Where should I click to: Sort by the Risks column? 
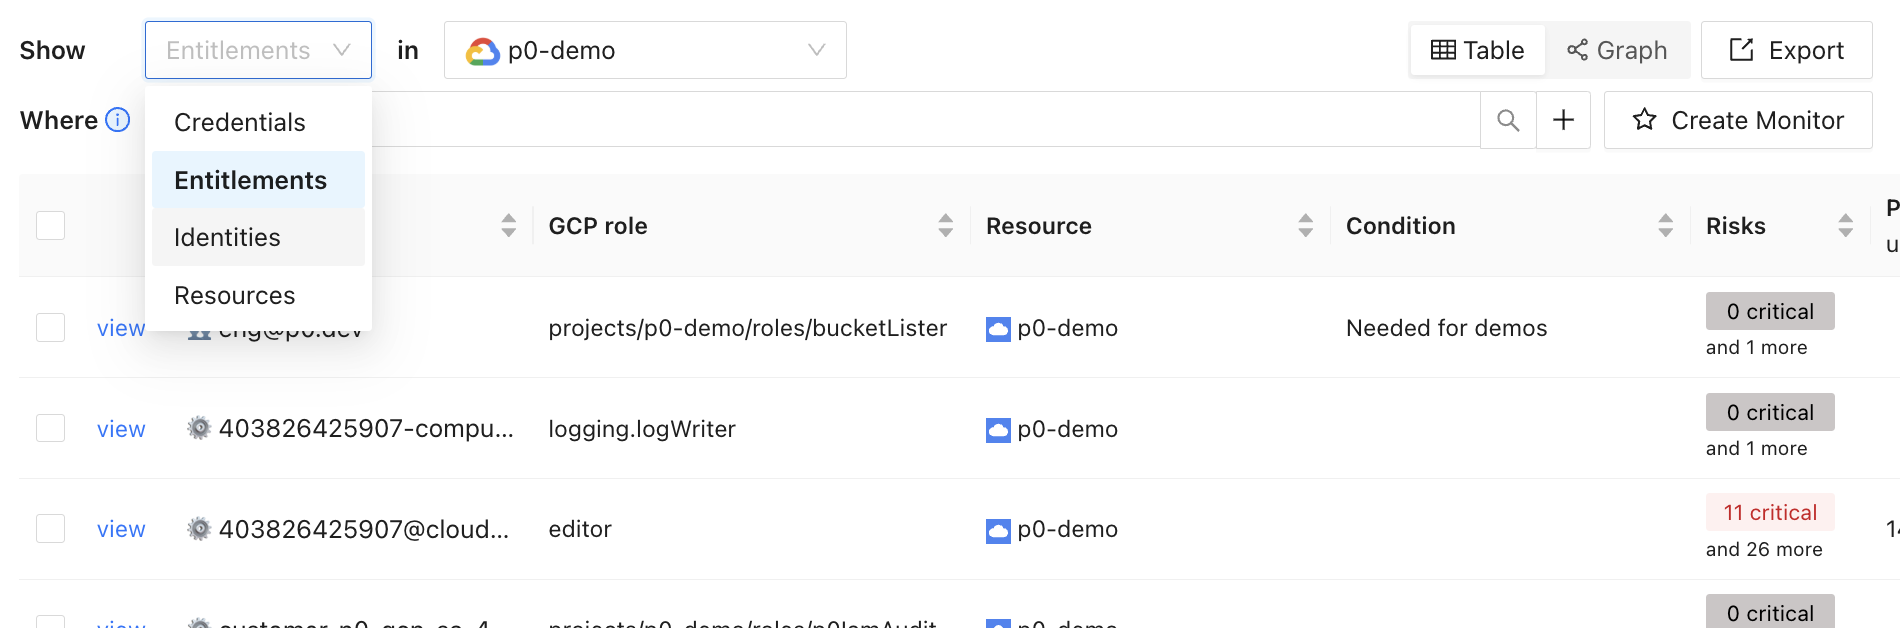[x=1845, y=226]
